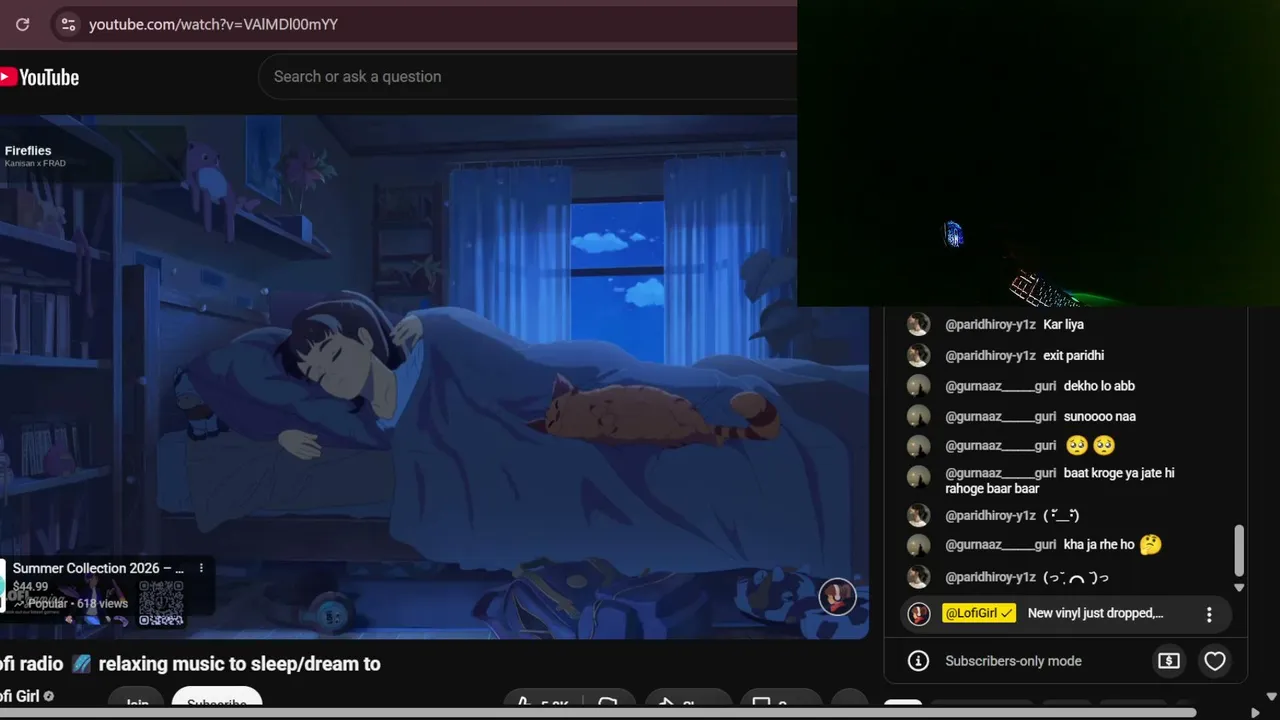1280x720 pixels.
Task: Click the 'Subscribers-only mode' text
Action: tap(1013, 661)
